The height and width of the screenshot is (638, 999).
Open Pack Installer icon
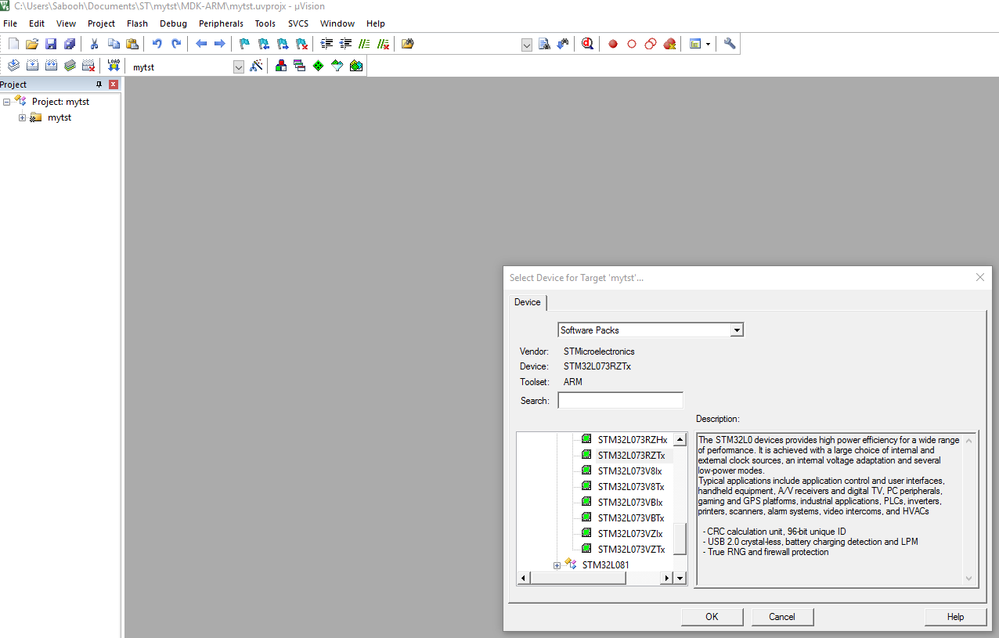[356, 66]
